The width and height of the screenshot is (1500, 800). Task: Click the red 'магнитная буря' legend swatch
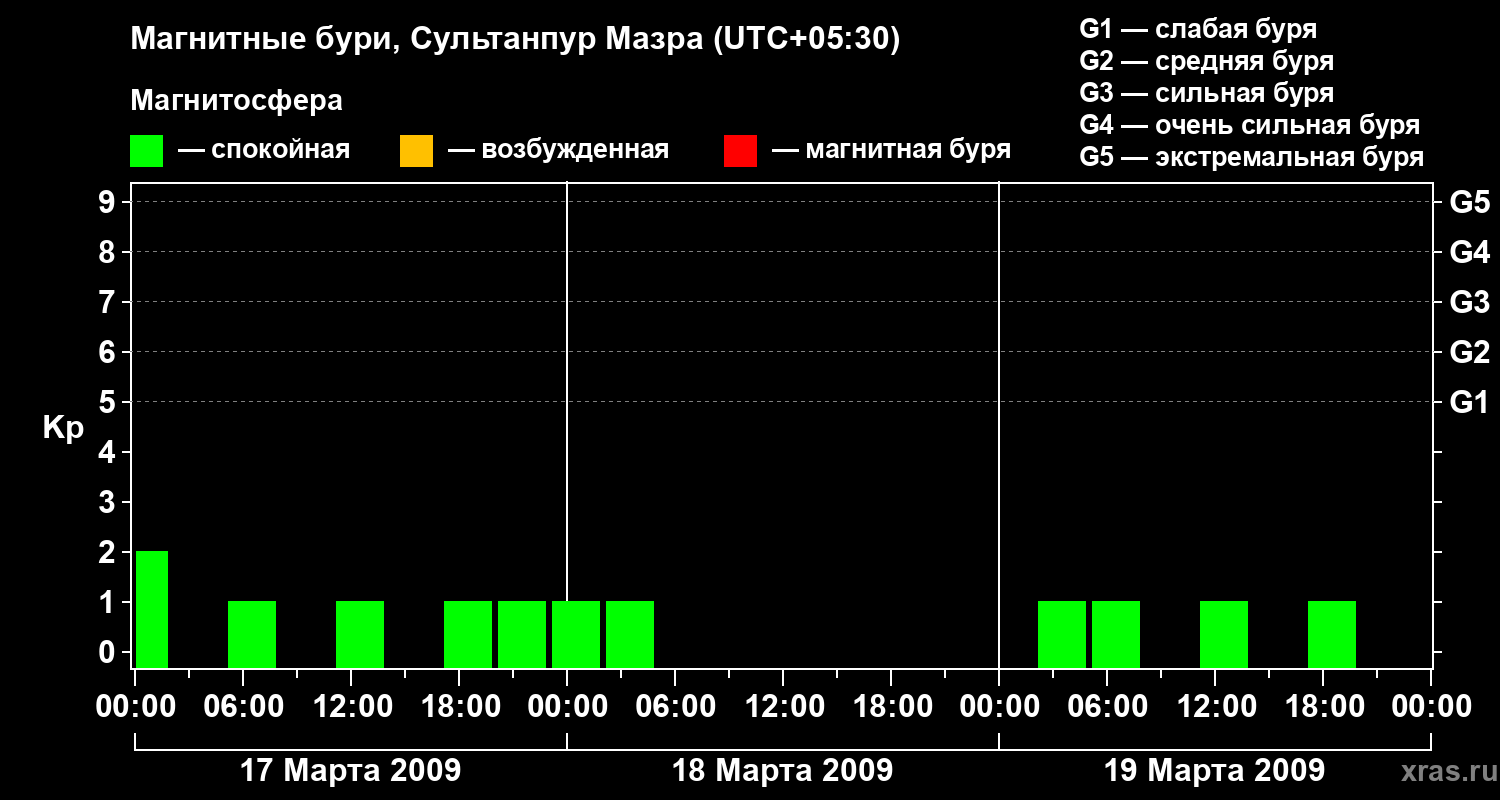point(740,151)
